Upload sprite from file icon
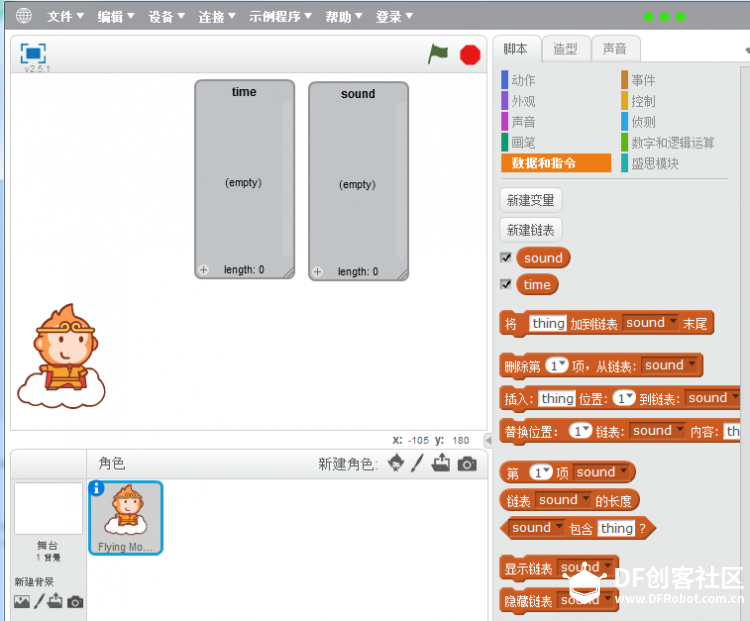 [x=441, y=463]
